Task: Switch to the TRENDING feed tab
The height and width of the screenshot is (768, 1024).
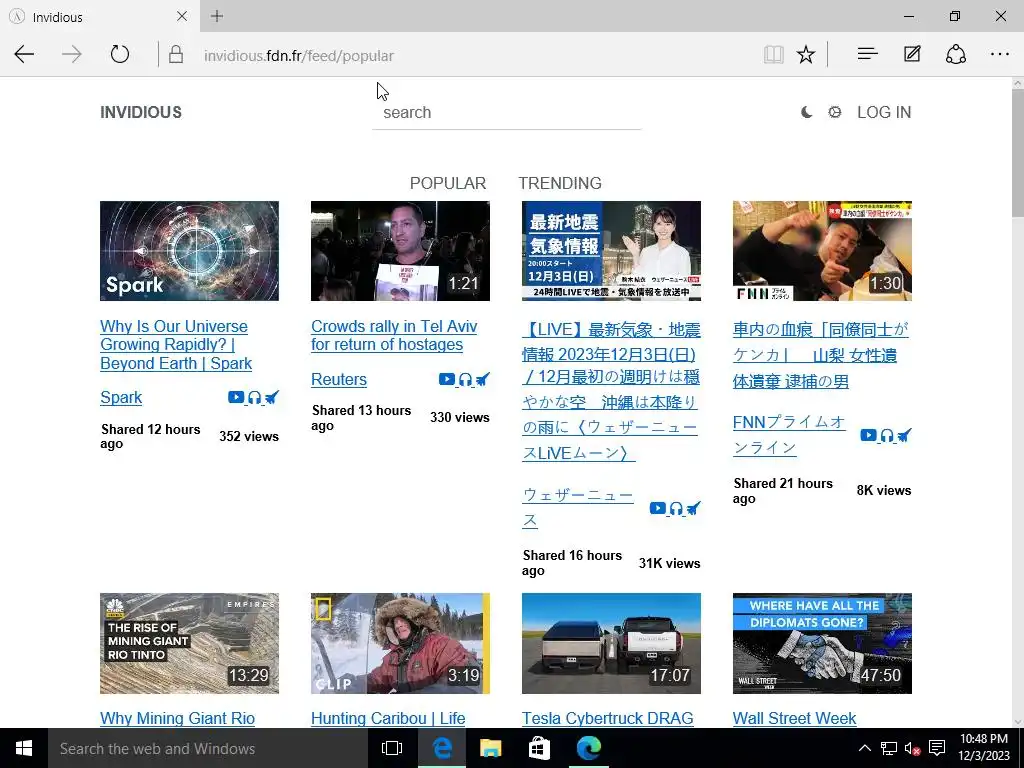Action: coord(560,184)
